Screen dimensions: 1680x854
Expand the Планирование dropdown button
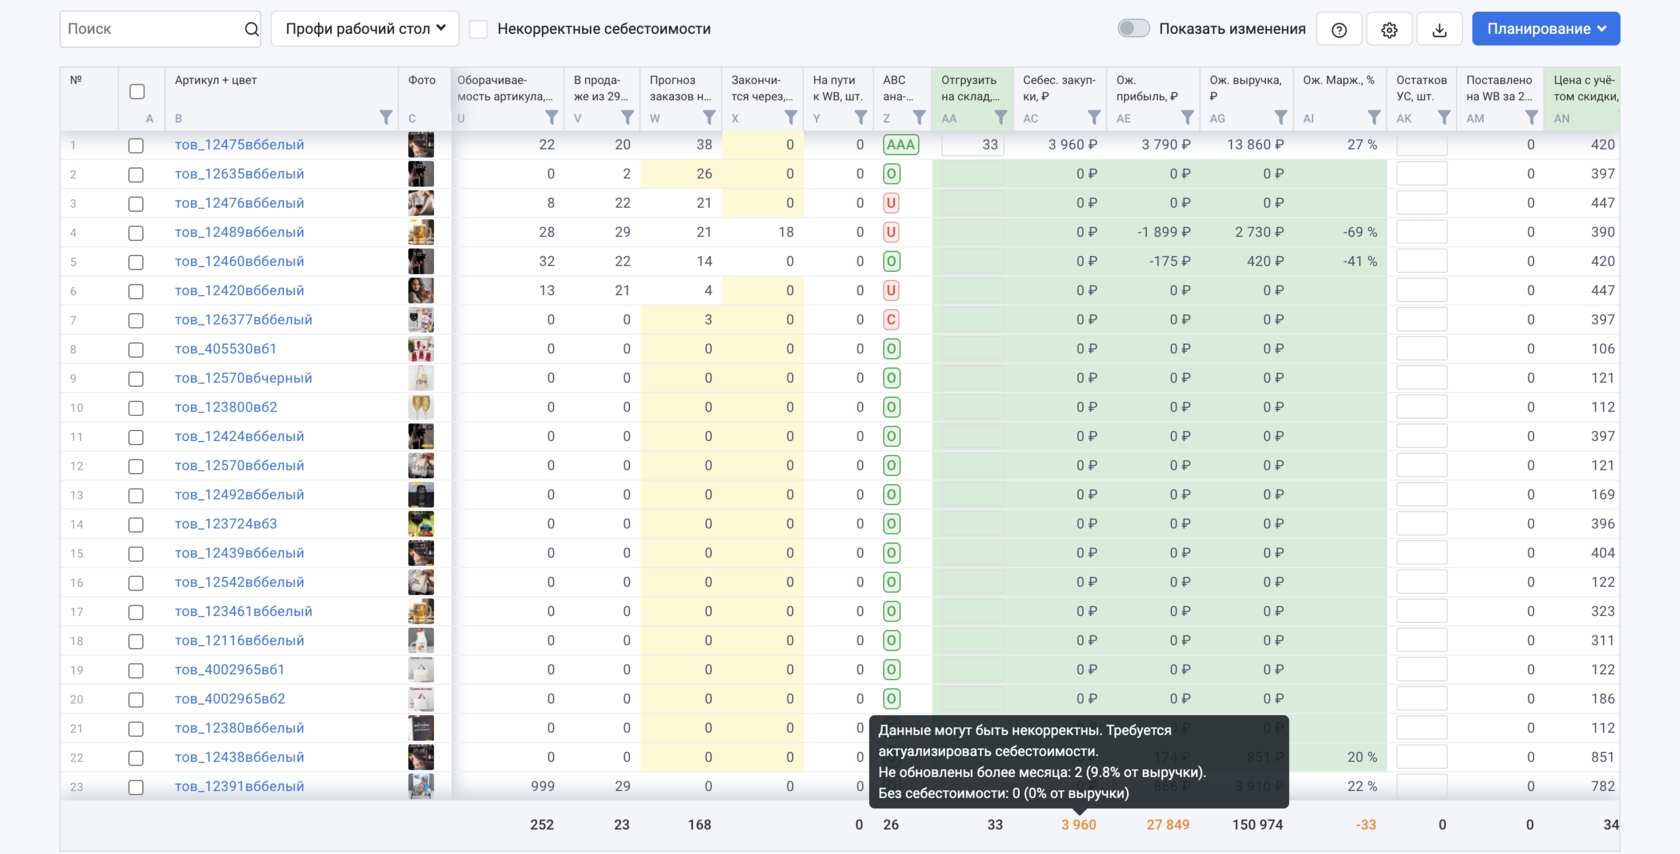[x=1545, y=29]
